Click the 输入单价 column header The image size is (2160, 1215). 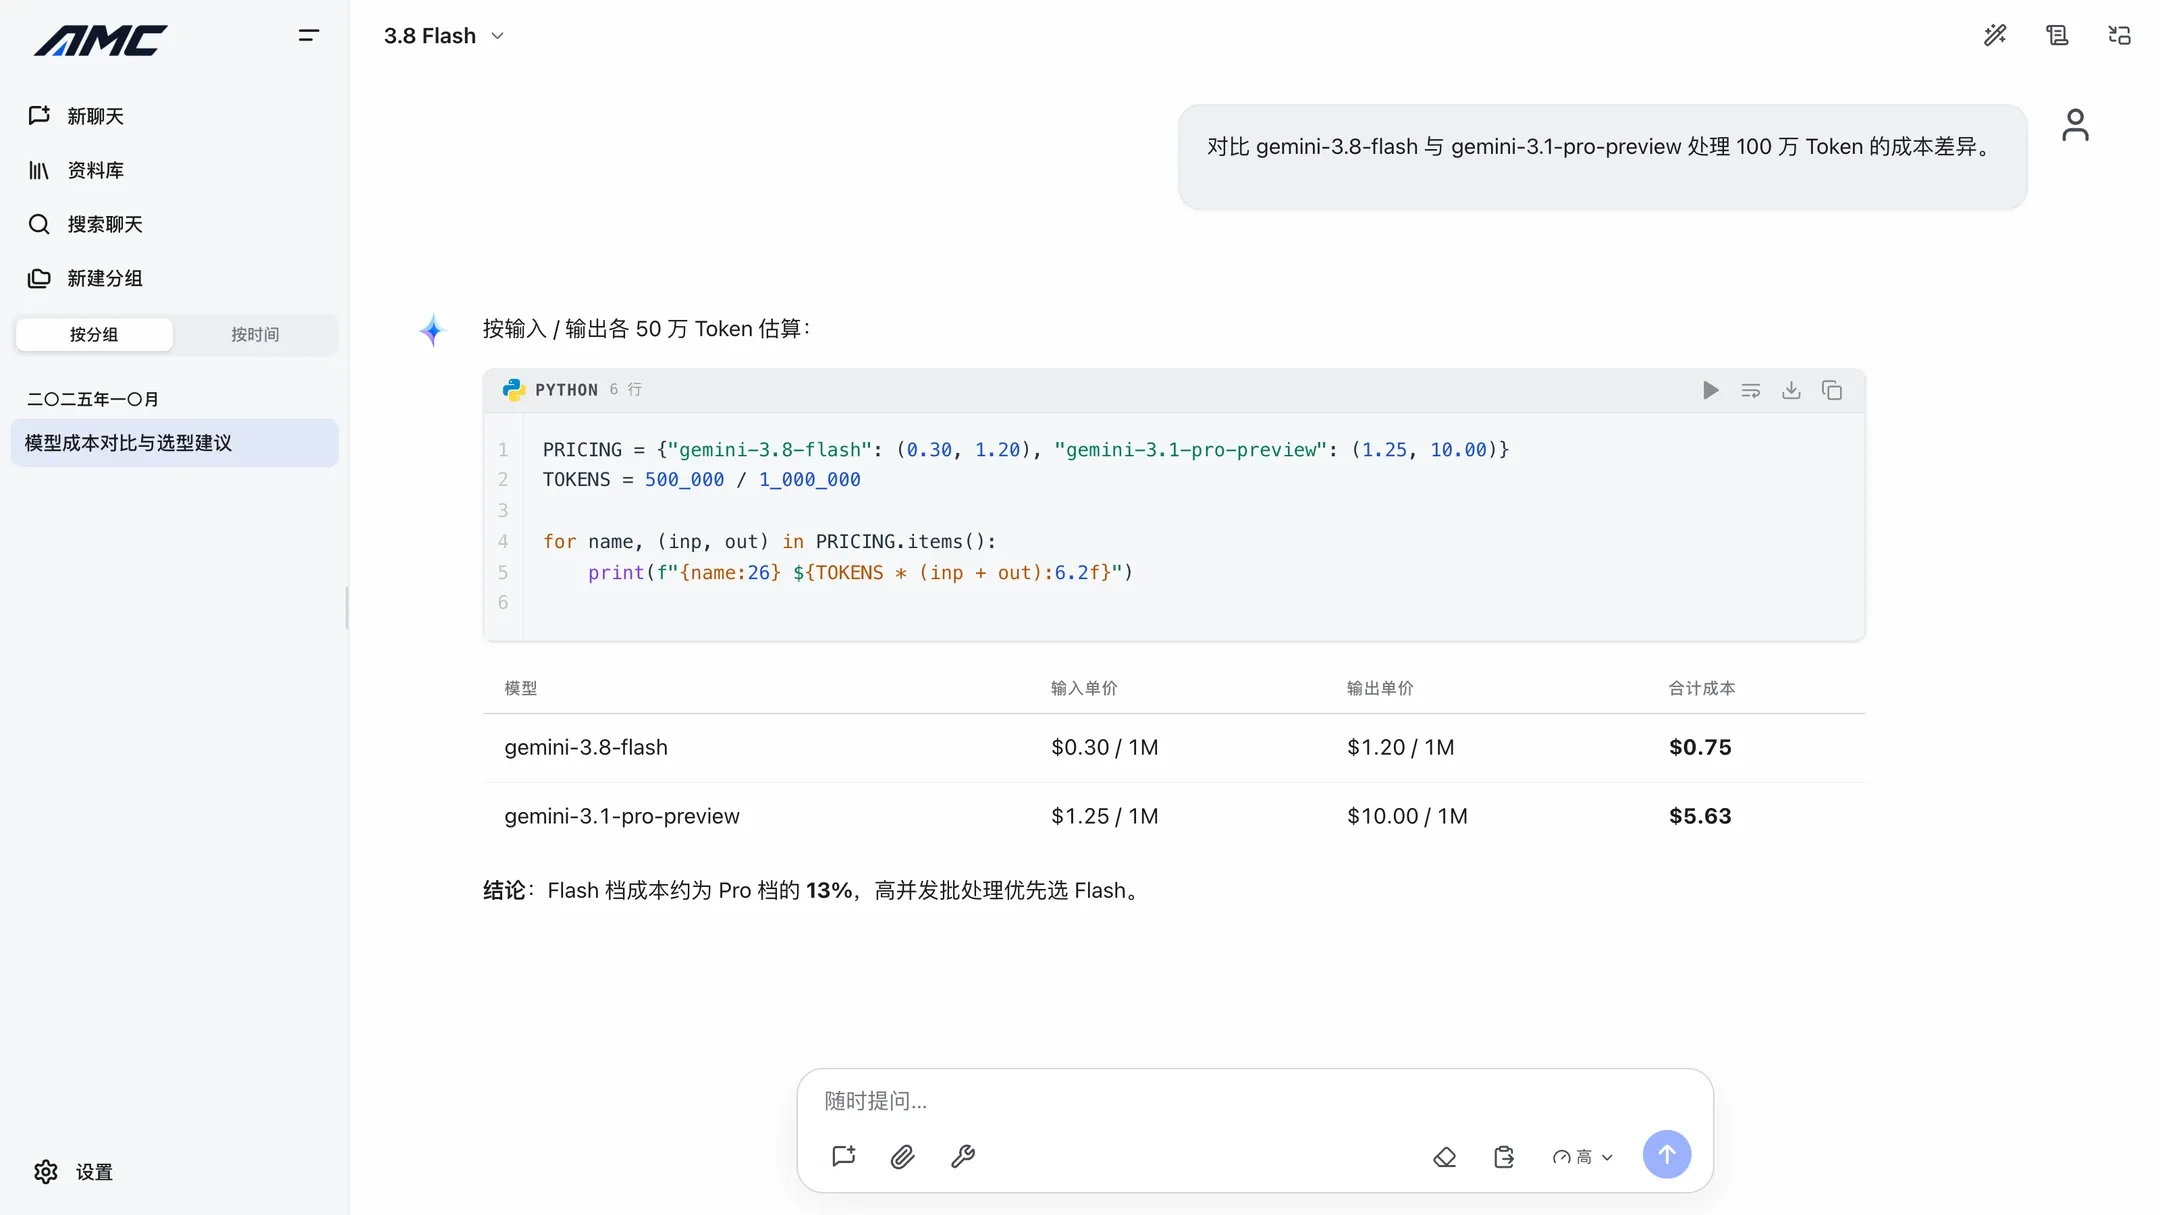pyautogui.click(x=1084, y=688)
